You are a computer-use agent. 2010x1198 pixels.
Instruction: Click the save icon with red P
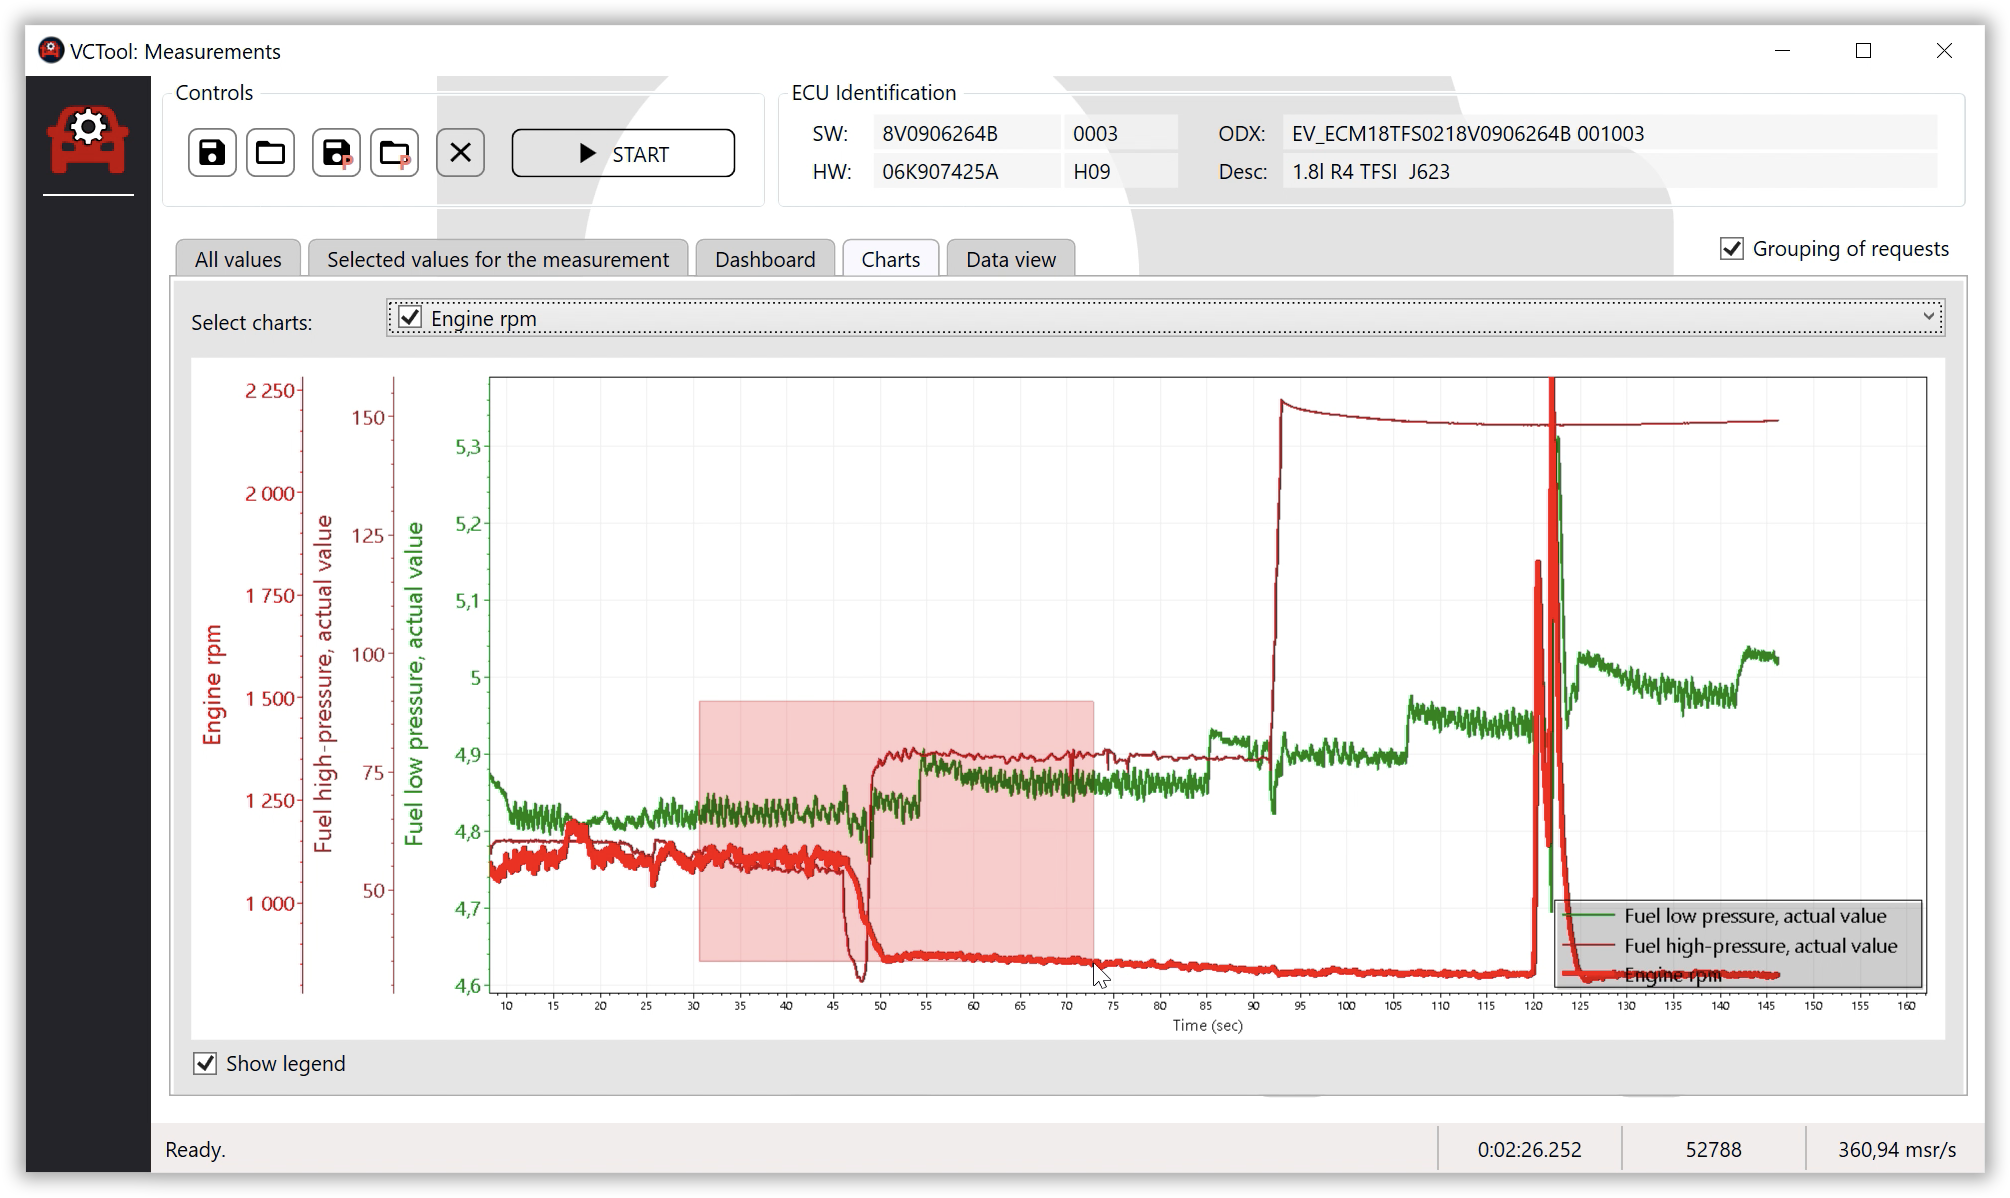coord(336,153)
